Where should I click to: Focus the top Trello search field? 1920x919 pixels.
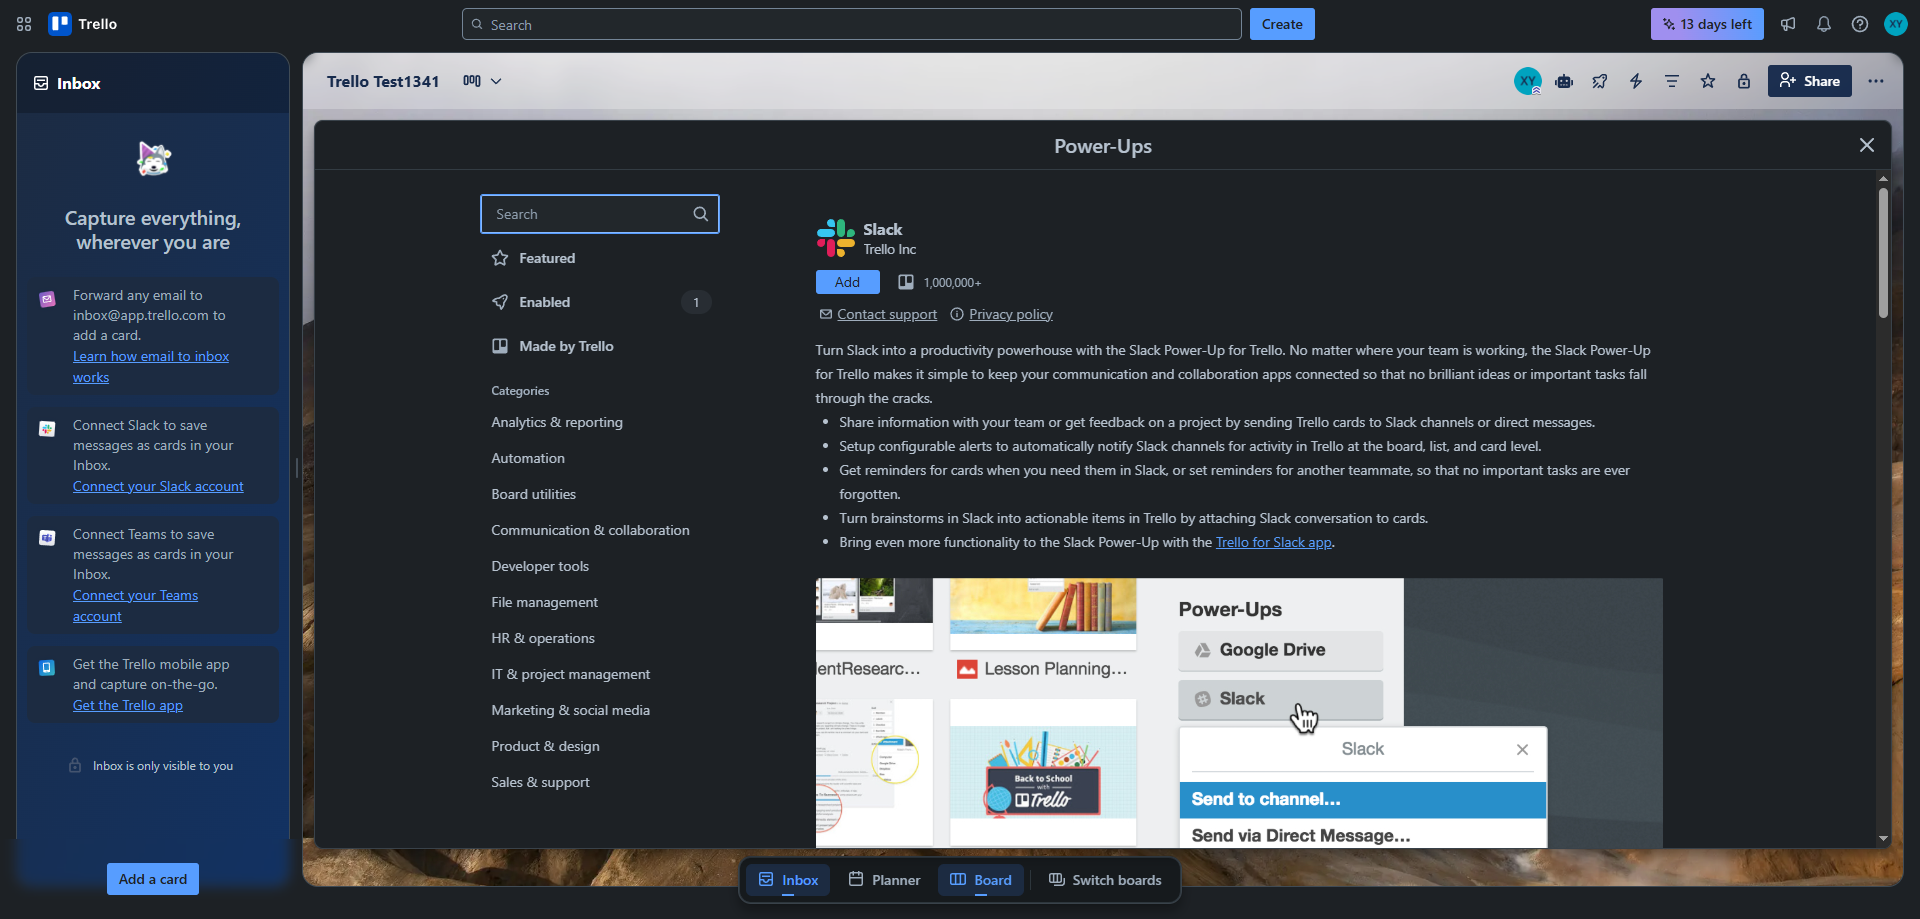[852, 24]
